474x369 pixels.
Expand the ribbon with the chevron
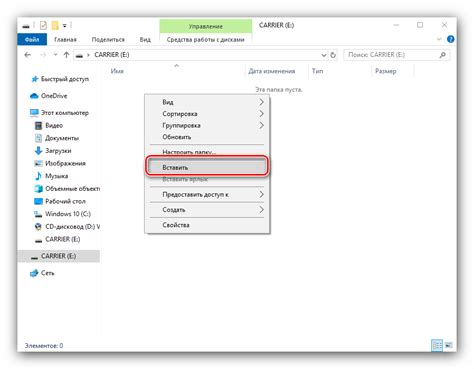click(x=439, y=39)
